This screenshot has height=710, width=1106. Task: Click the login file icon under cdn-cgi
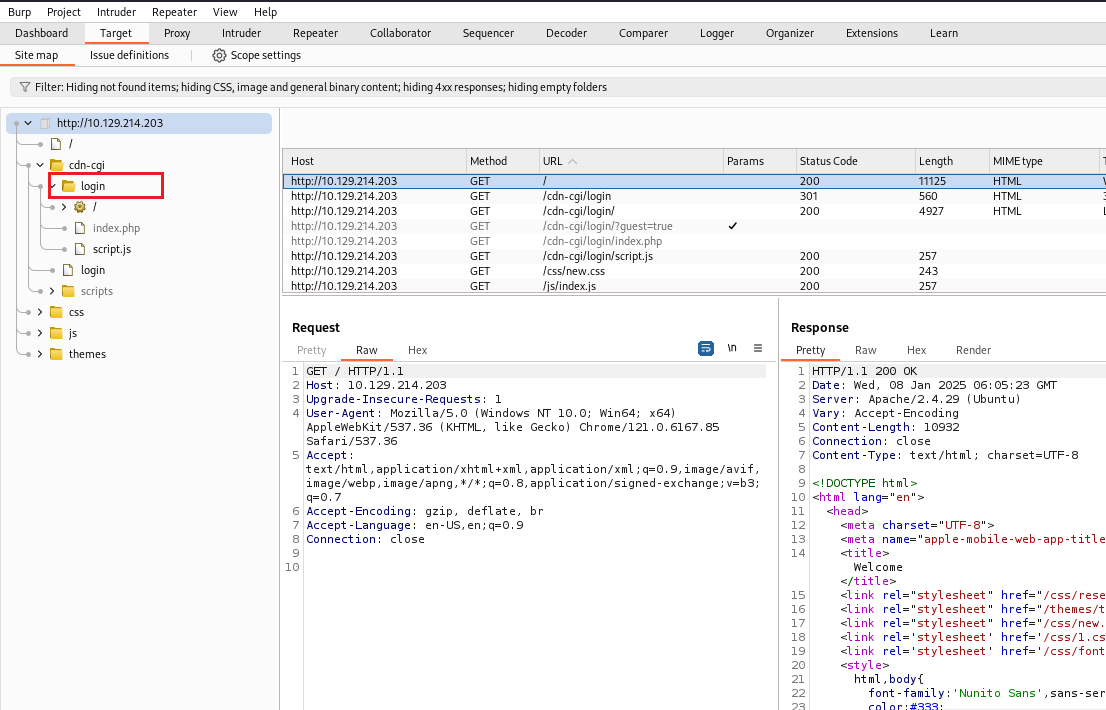pos(68,270)
